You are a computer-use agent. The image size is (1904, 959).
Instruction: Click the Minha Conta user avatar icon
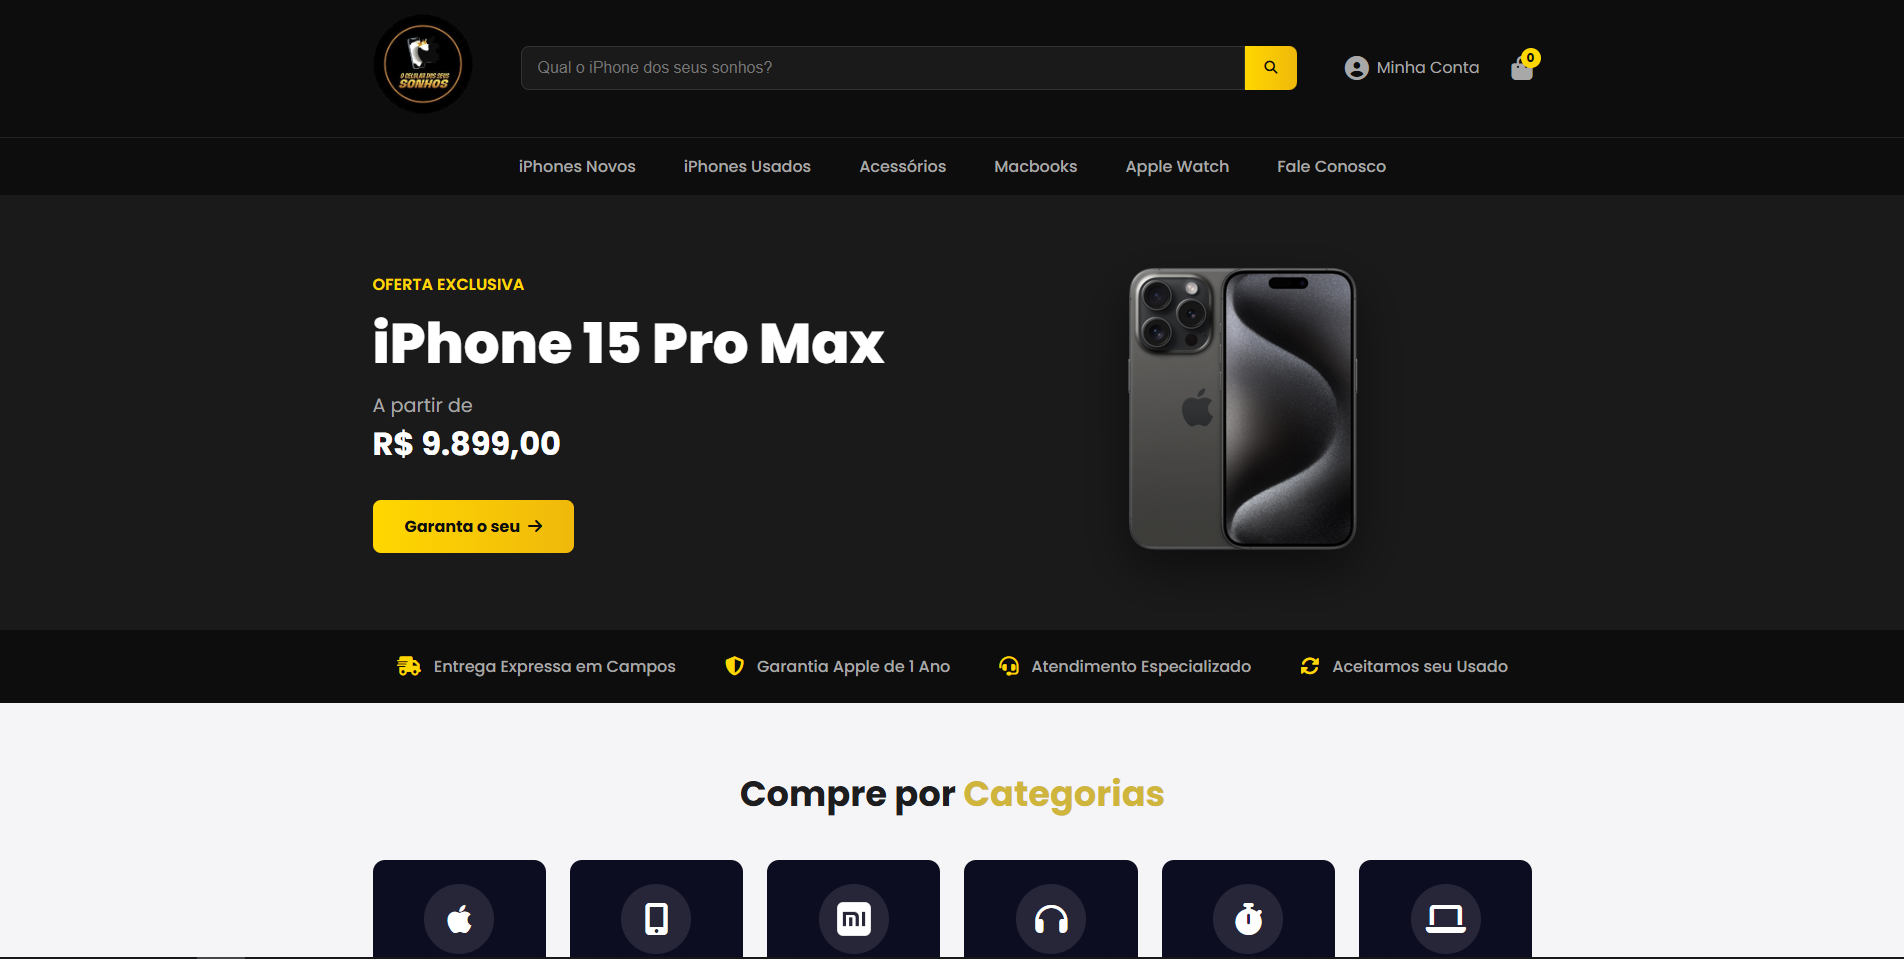coord(1356,68)
